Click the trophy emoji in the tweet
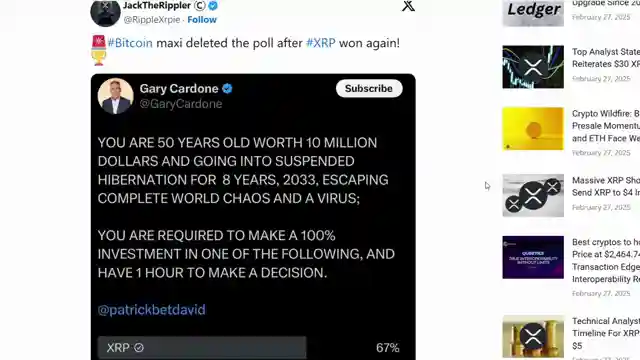Image resolution: width=640 pixels, height=360 pixels. tap(98, 58)
